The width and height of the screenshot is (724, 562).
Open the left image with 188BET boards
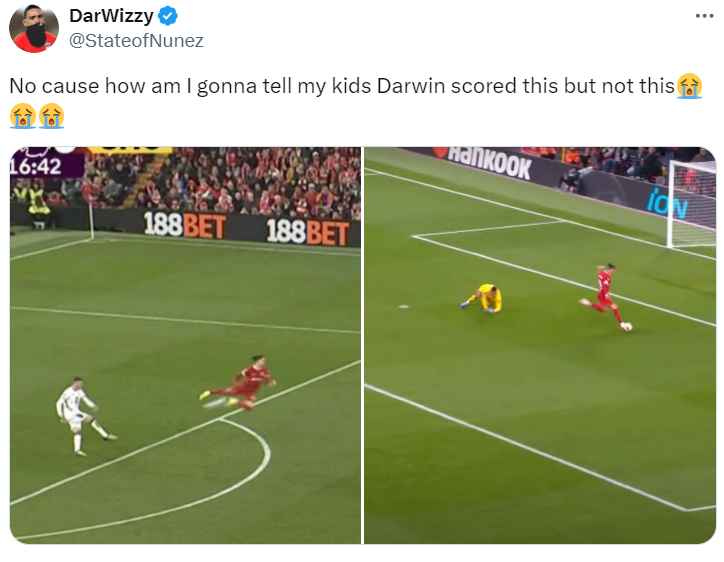185,345
